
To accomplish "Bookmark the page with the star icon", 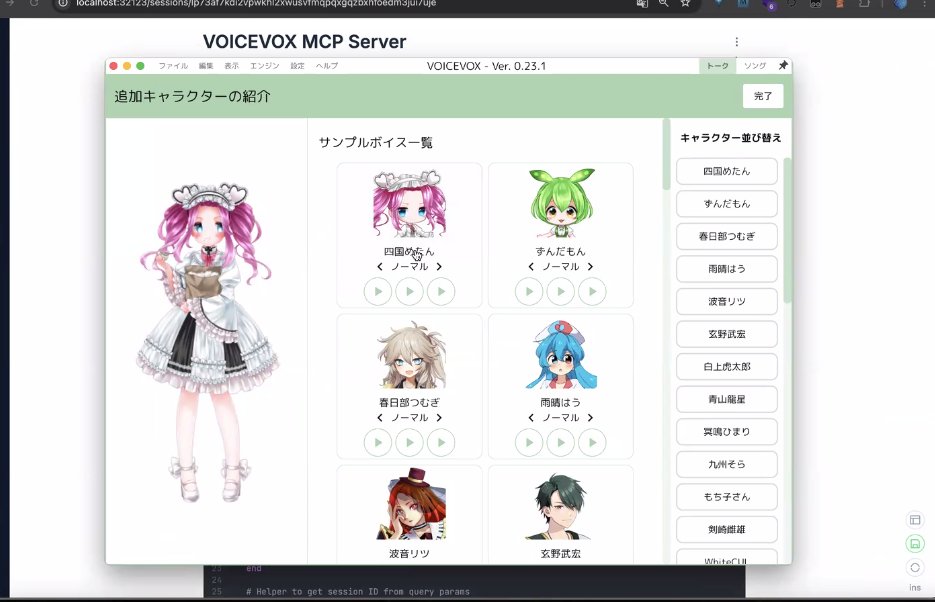I will tap(686, 4).
